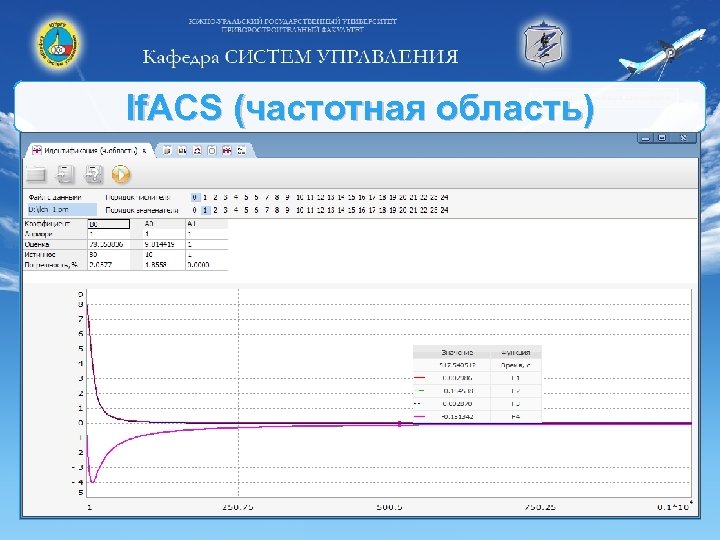The image size is (720, 540).
Task: Run identification with the orange play button
Action: [x=121, y=174]
